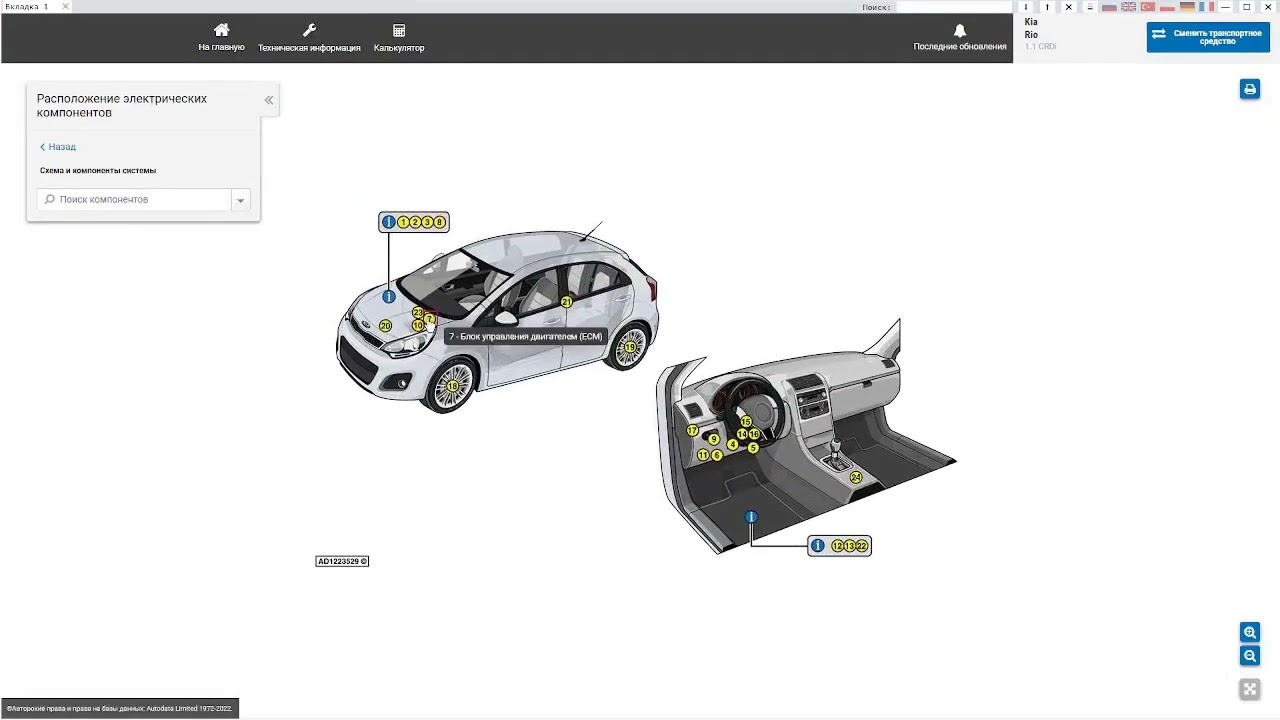The width and height of the screenshot is (1280, 720).
Task: Select component marker 3 in hood callout
Action: click(428, 222)
